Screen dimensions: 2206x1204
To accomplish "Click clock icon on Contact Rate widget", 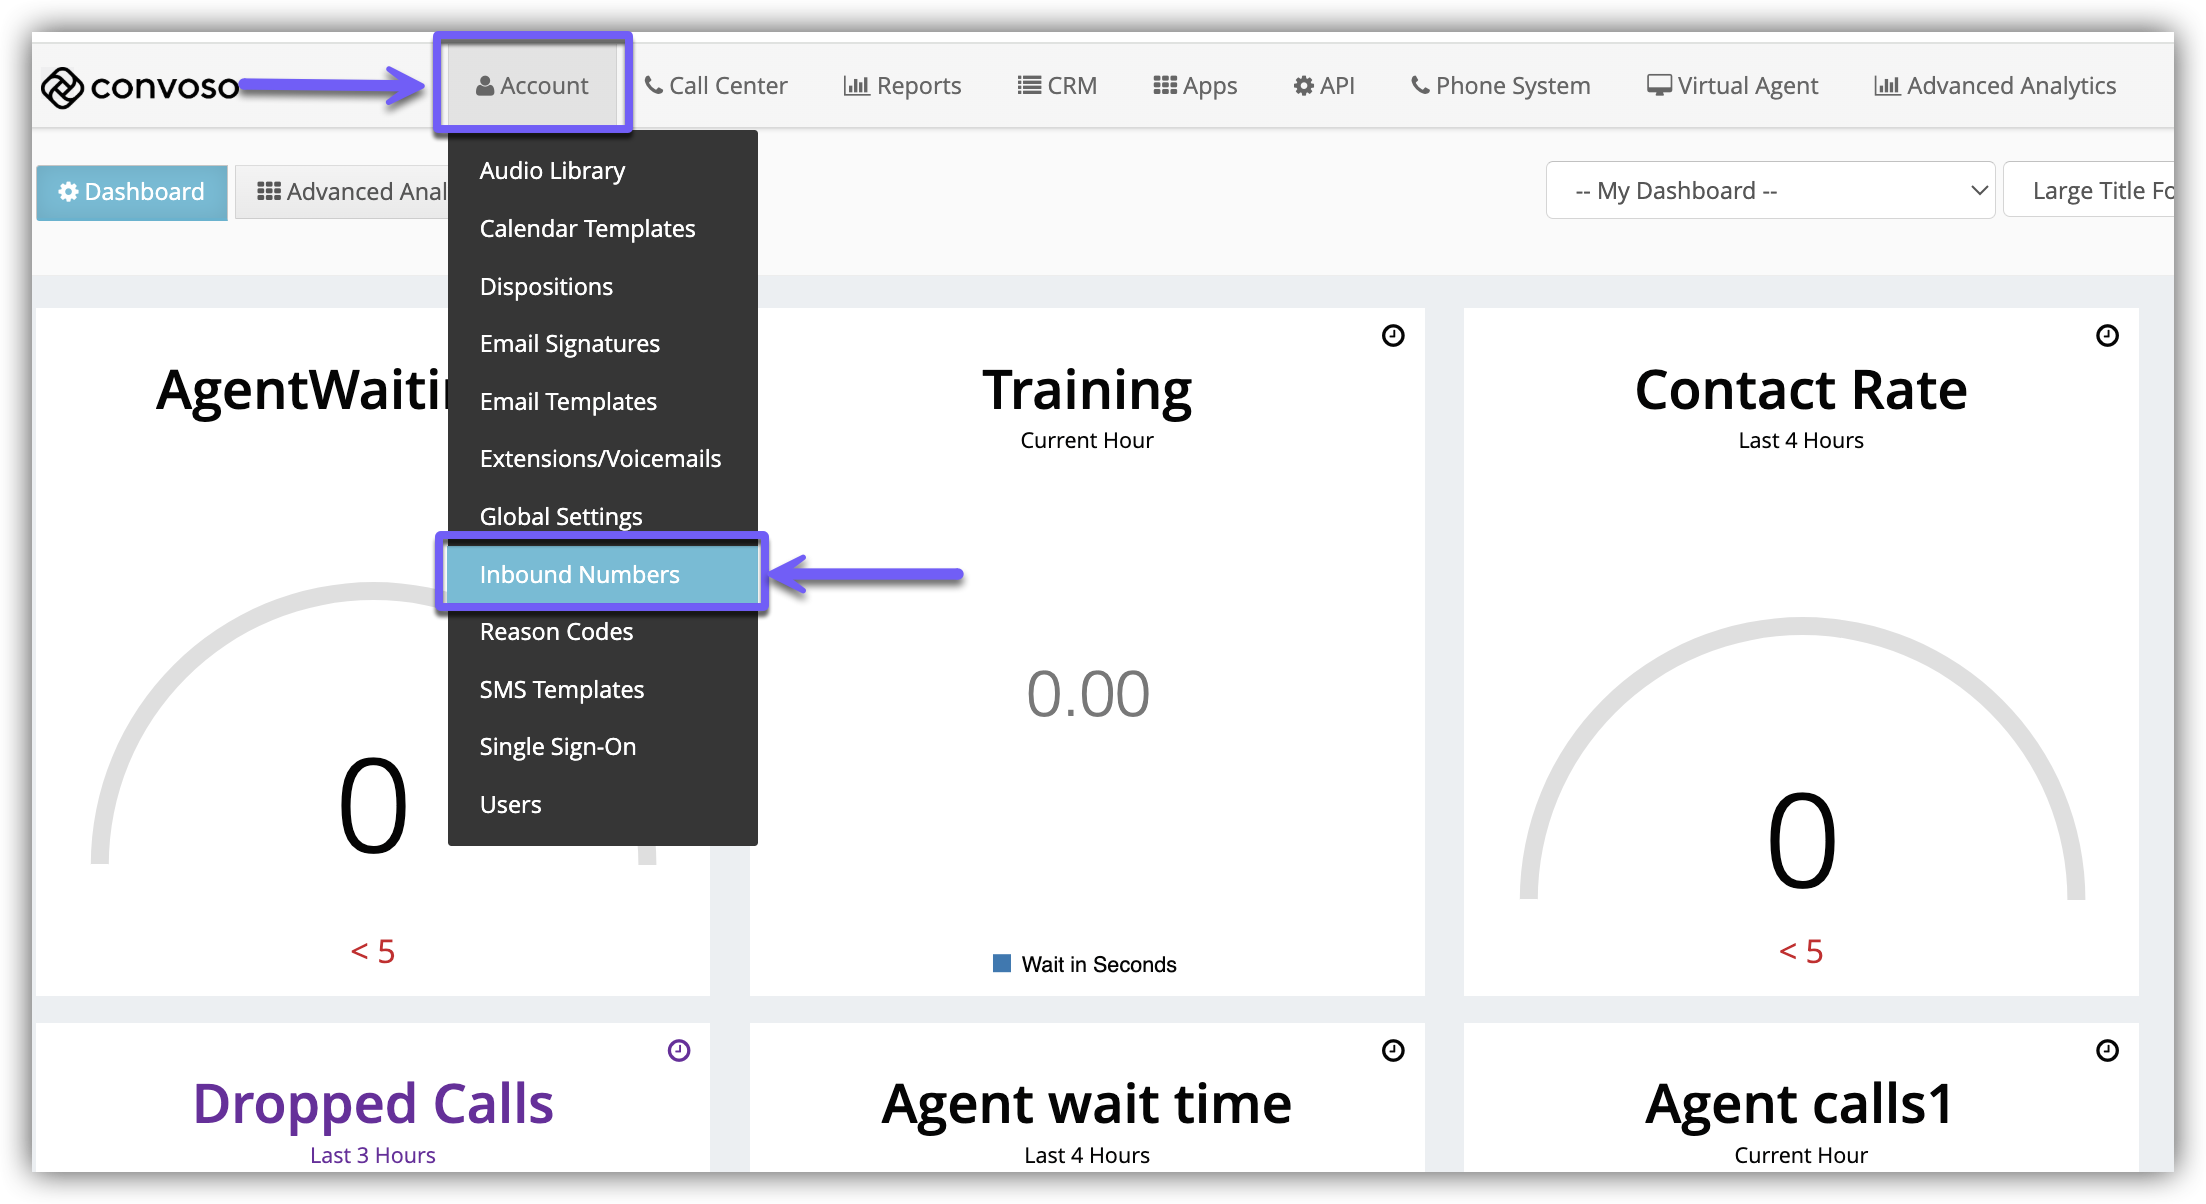I will 2107,336.
